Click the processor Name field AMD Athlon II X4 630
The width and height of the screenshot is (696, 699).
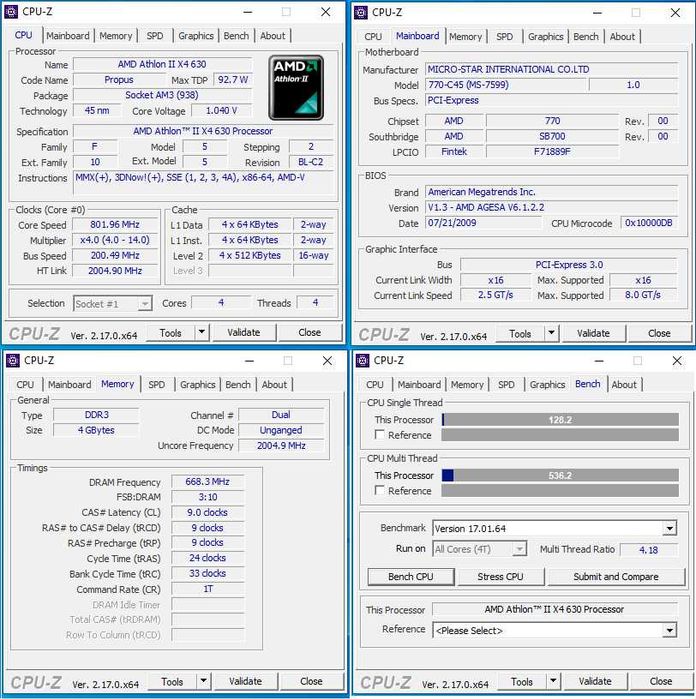pyautogui.click(x=162, y=64)
